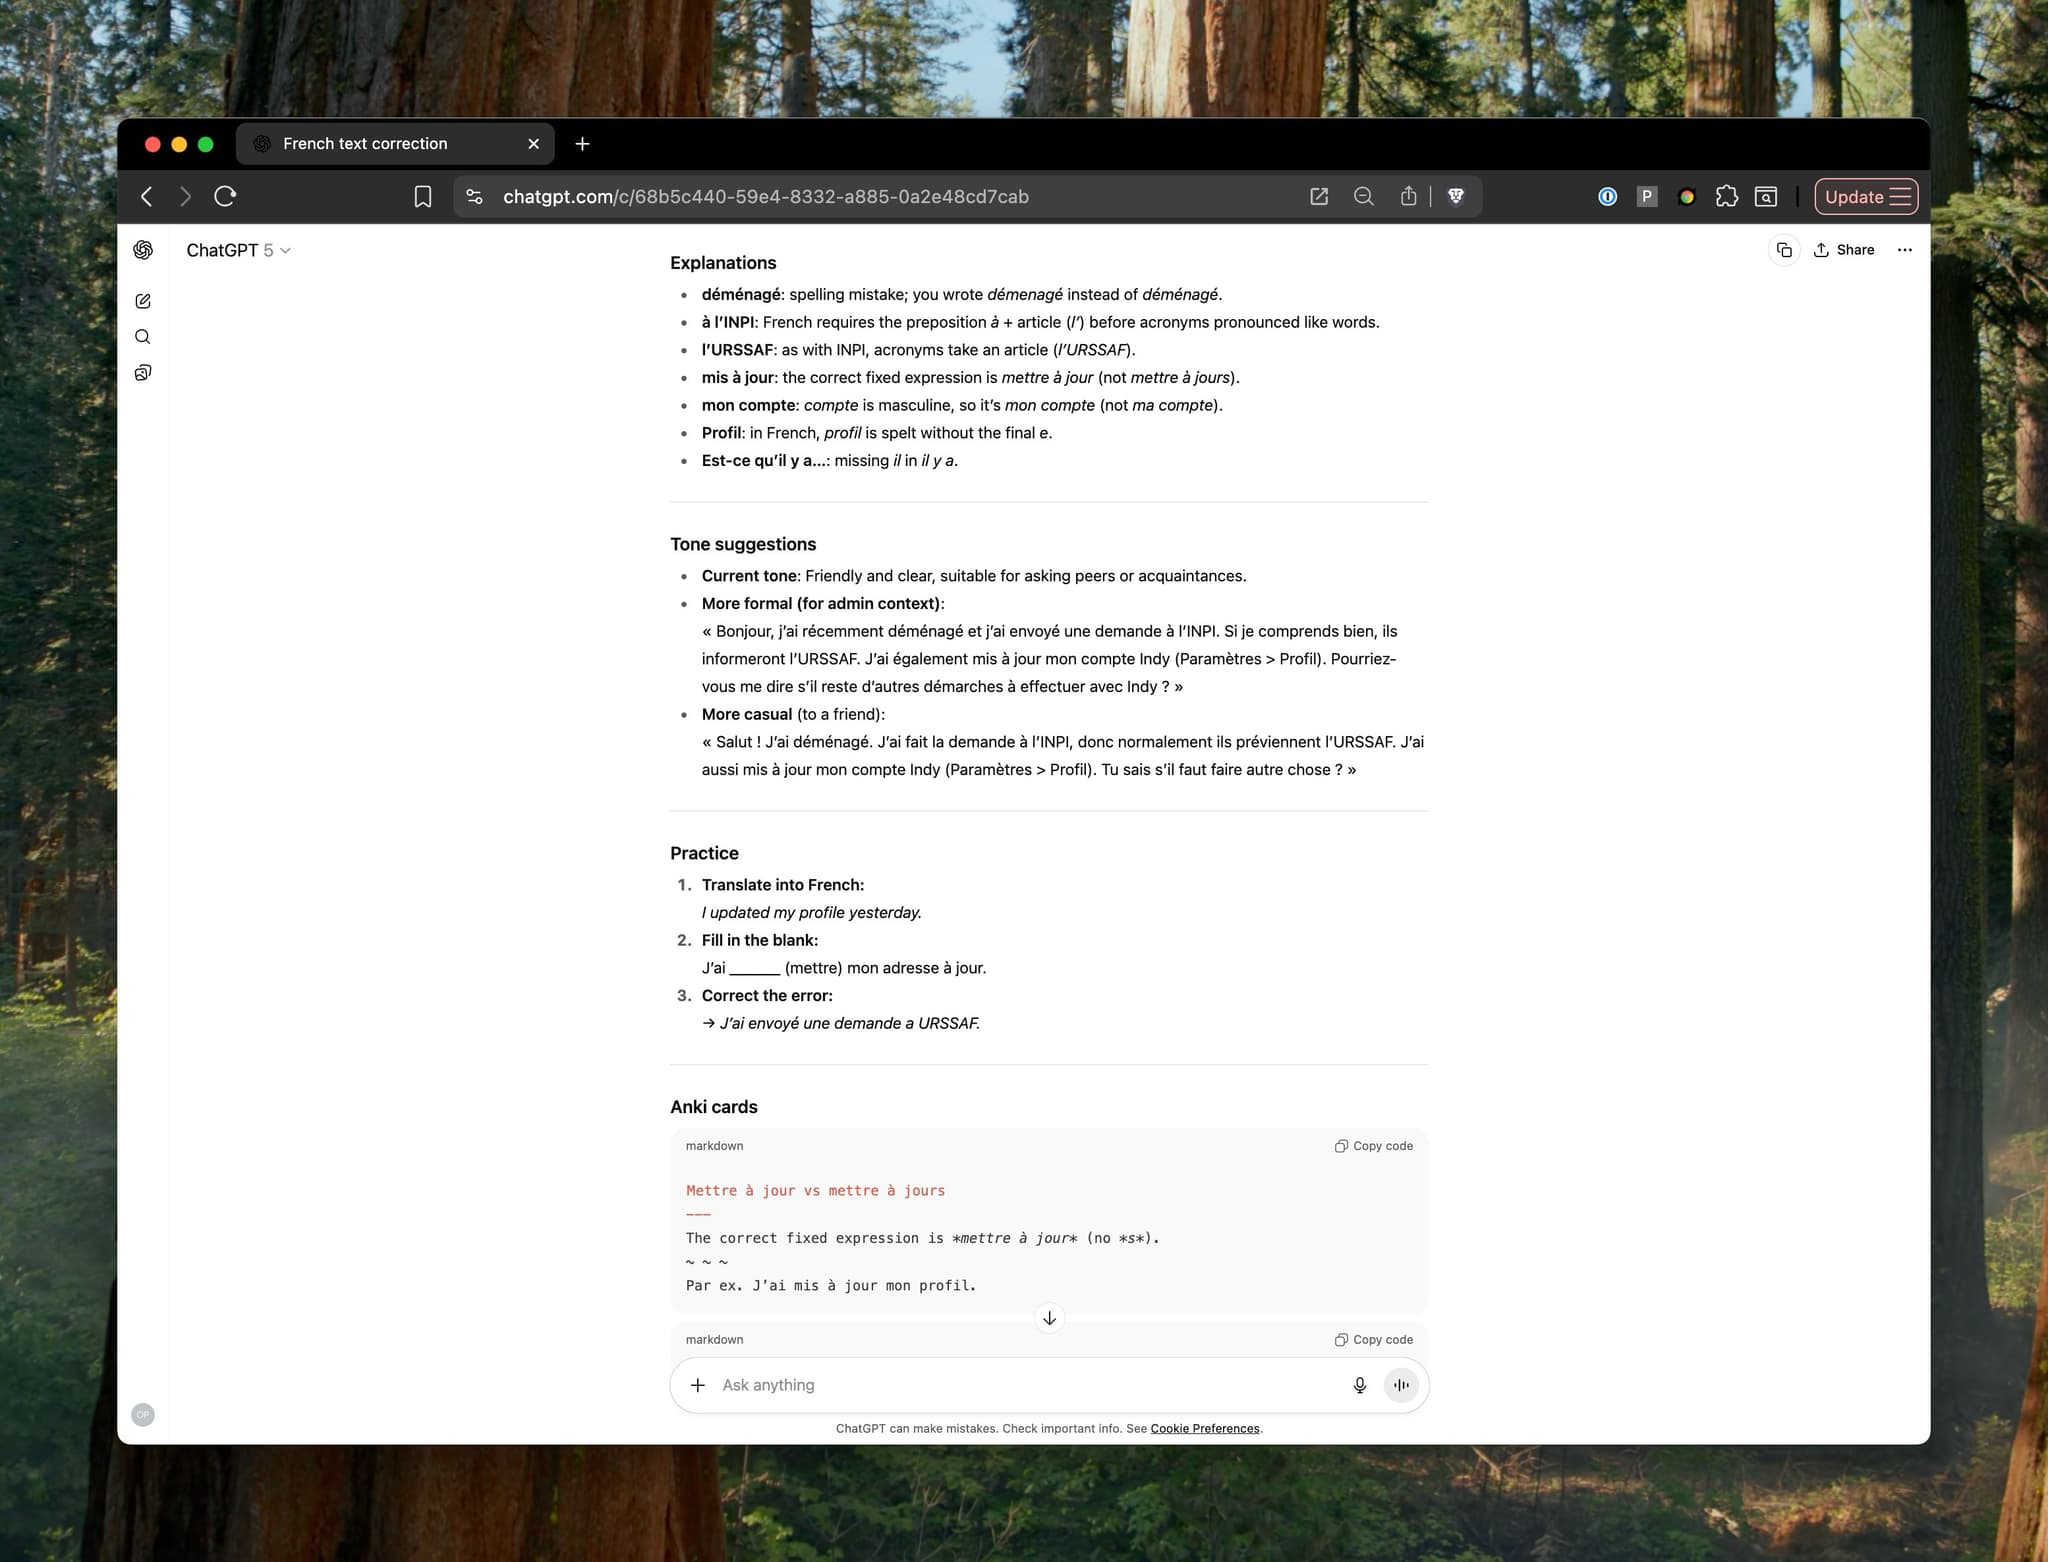Screen dimensions: 2048x1562
Task: Open the user profile avatar in sidebar
Action: coord(143,1414)
